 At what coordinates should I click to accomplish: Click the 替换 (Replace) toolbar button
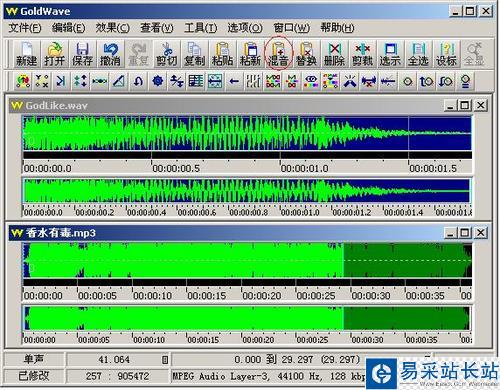[x=306, y=54]
